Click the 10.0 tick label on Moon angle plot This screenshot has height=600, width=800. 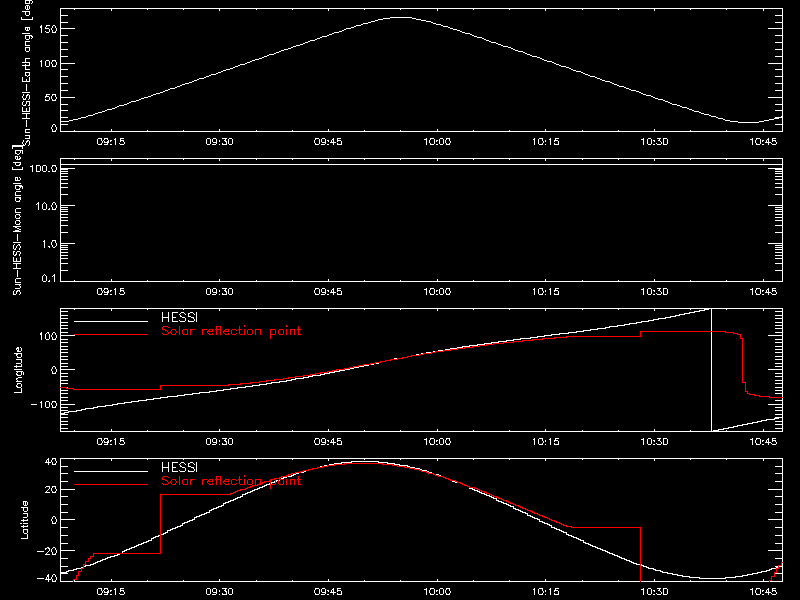pos(46,206)
